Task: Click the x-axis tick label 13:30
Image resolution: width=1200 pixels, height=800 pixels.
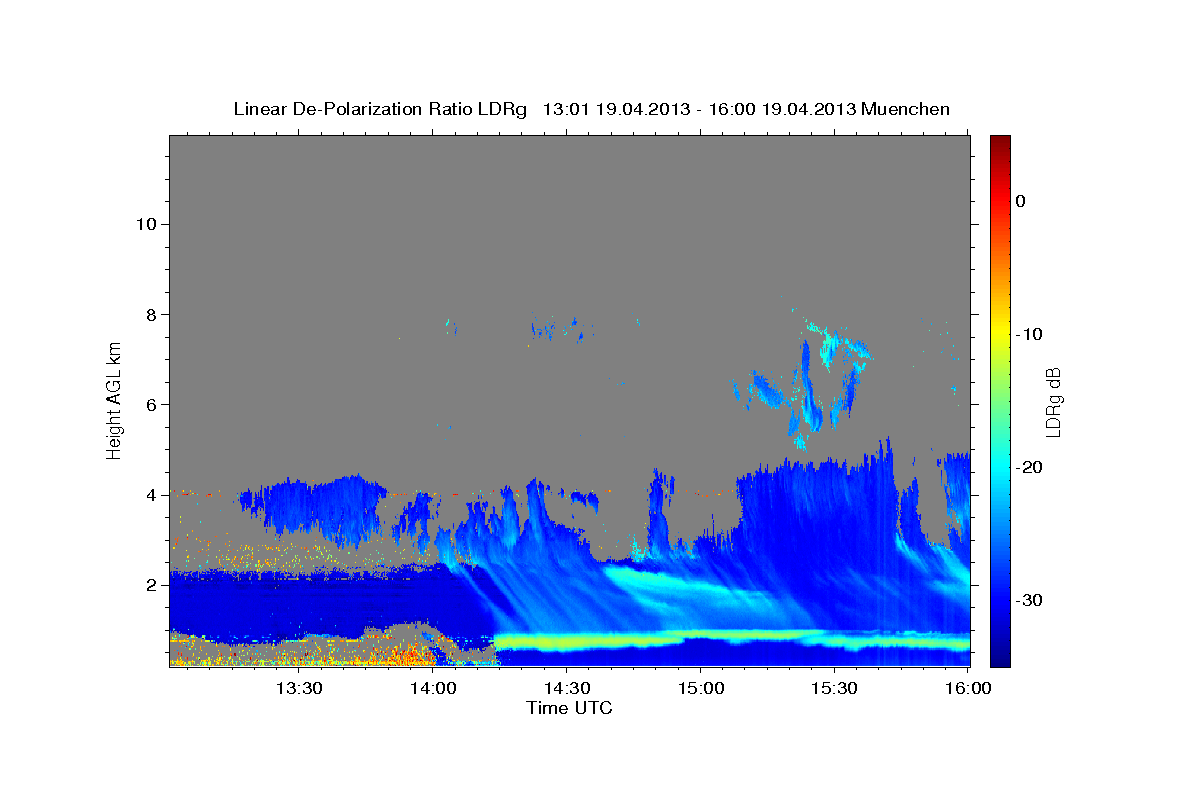Action: pyautogui.click(x=299, y=688)
